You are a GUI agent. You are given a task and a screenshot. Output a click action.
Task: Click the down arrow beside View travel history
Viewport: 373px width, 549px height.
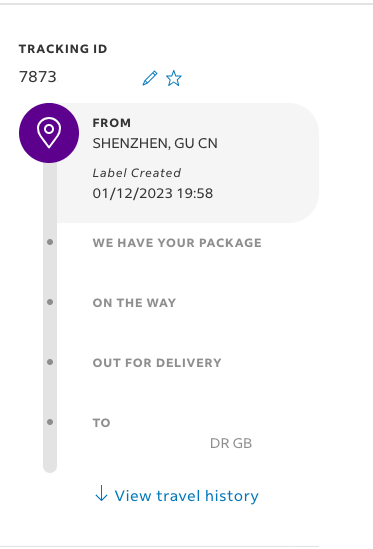click(x=101, y=493)
